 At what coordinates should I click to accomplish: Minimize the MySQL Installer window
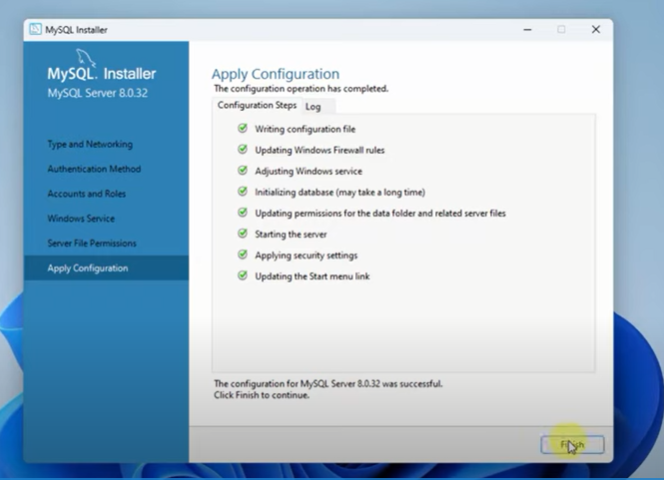click(528, 30)
